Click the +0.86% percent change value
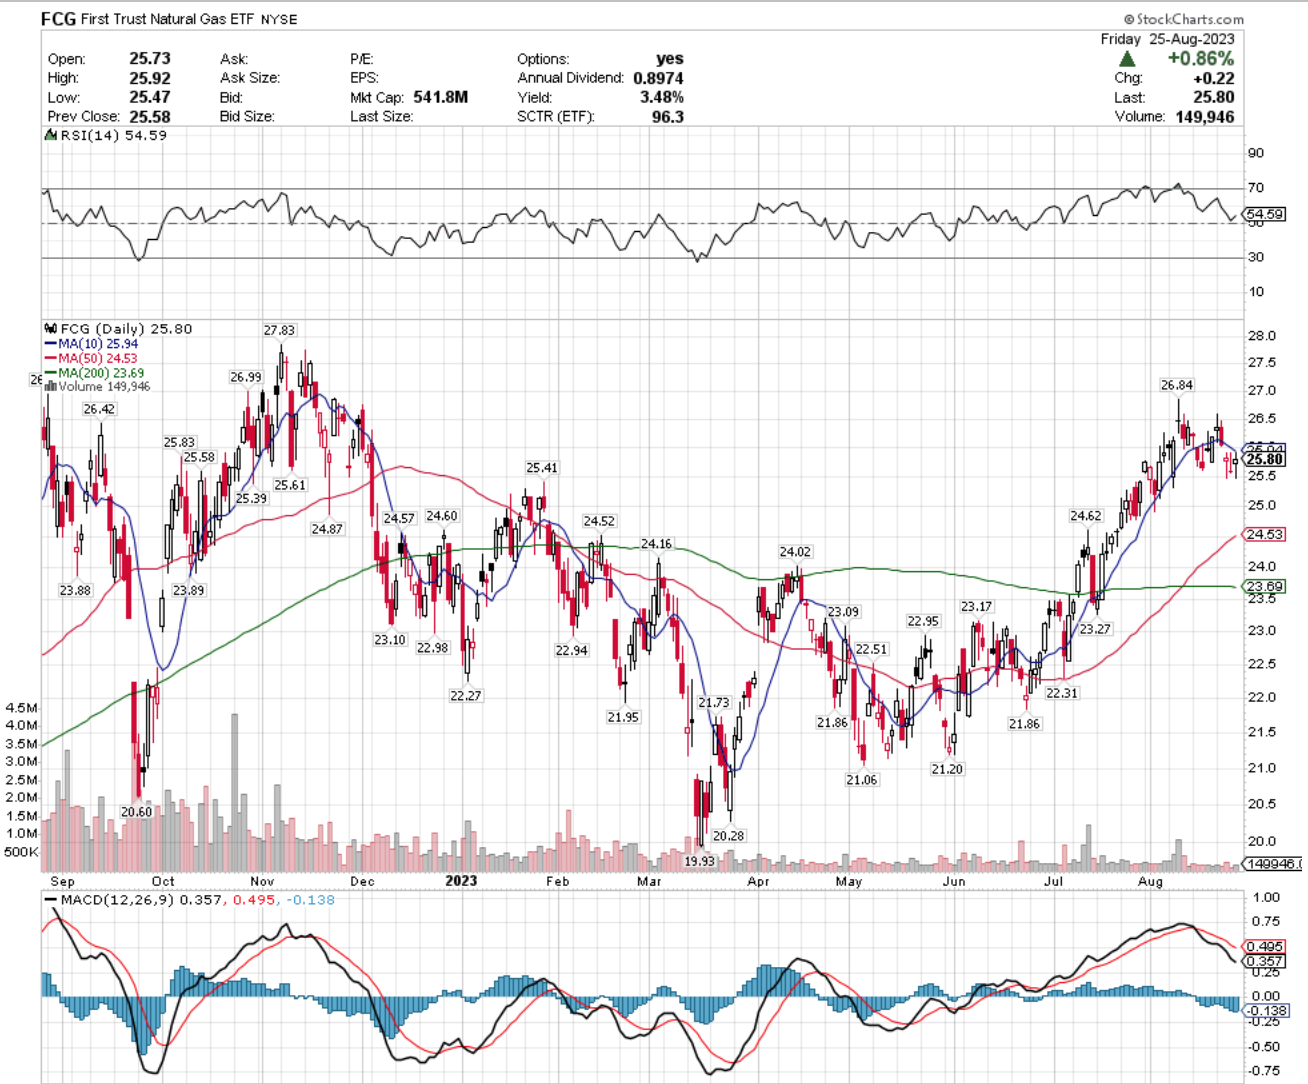The height and width of the screenshot is (1084, 1308). click(1200, 59)
